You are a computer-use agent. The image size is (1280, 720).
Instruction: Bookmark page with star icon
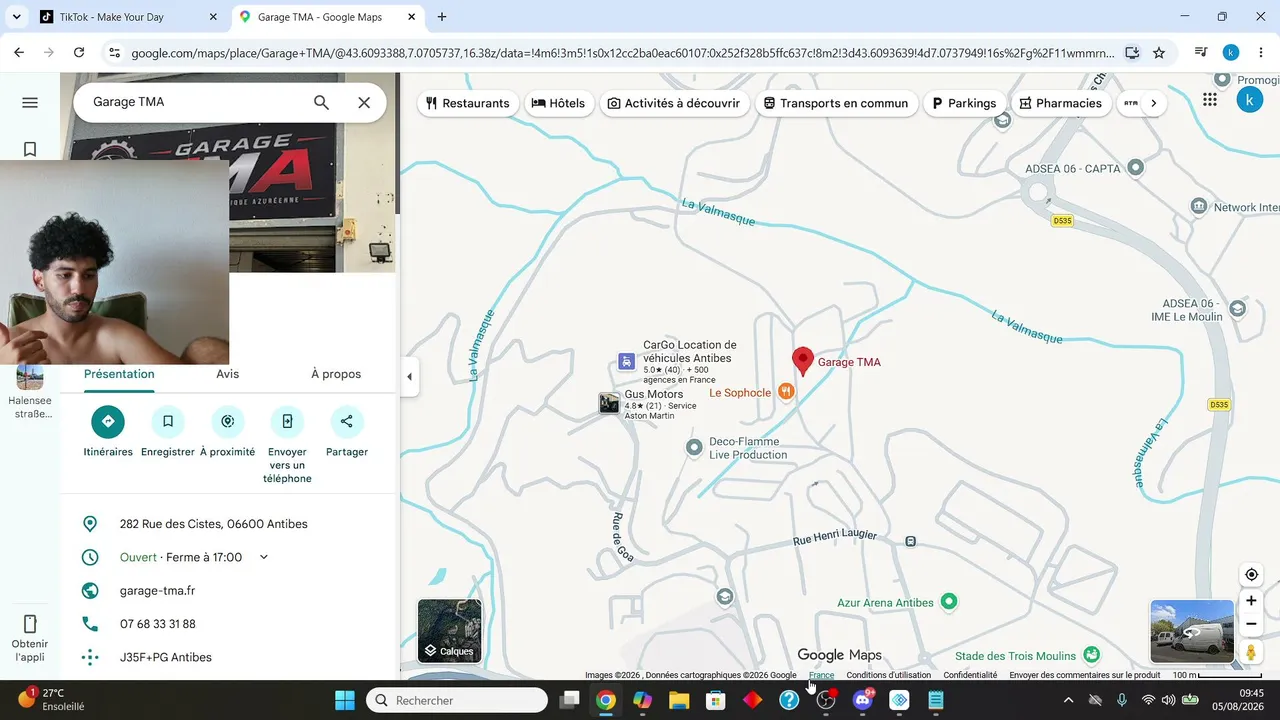(1159, 53)
